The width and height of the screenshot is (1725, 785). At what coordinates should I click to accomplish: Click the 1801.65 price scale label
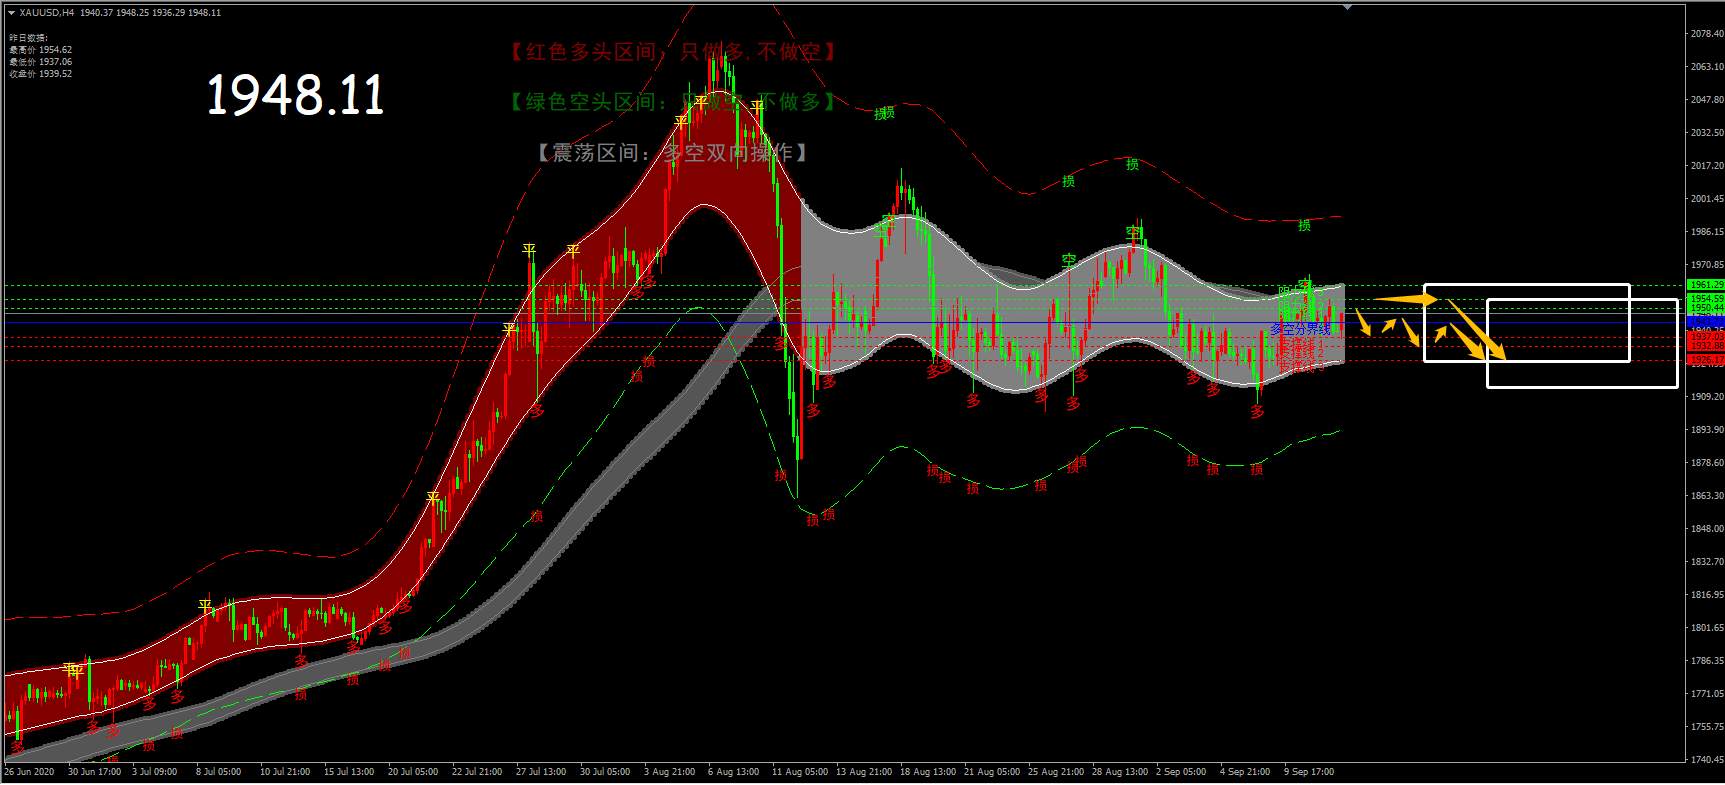pyautogui.click(x=1707, y=628)
